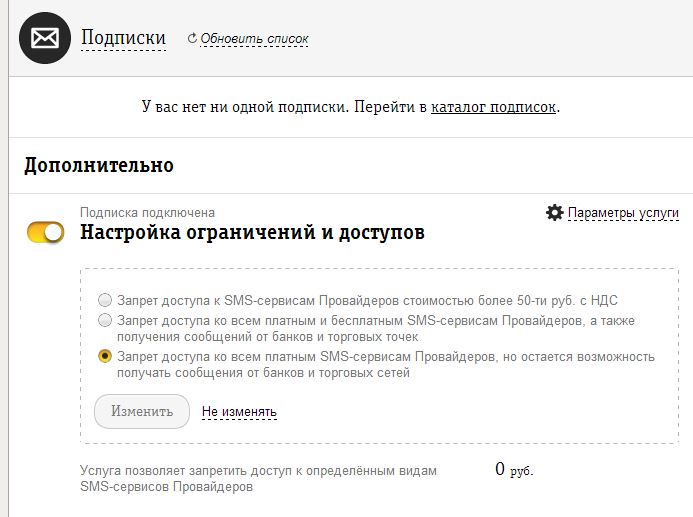The width and height of the screenshot is (693, 517).
Task: Click the service description text below the options
Action: click(x=258, y=478)
